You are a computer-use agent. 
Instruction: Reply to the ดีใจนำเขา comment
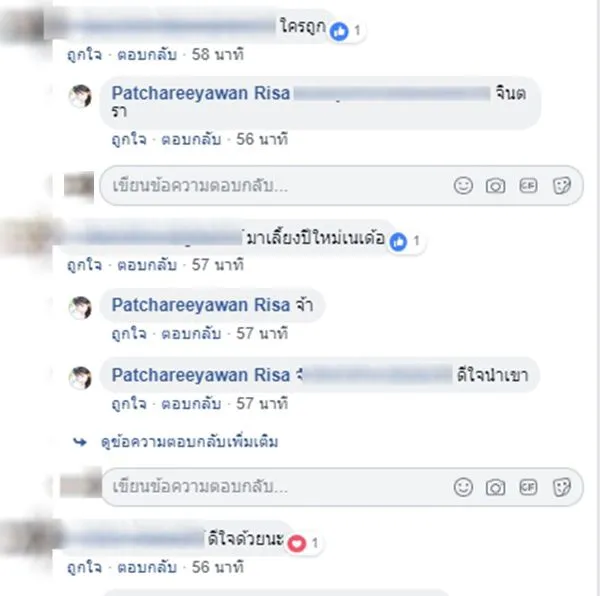coord(191,404)
